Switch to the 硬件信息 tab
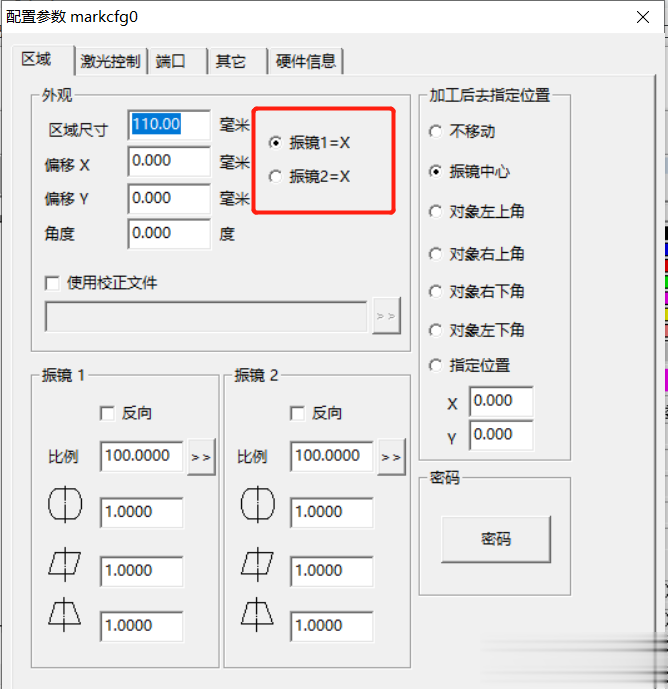 pyautogui.click(x=305, y=61)
